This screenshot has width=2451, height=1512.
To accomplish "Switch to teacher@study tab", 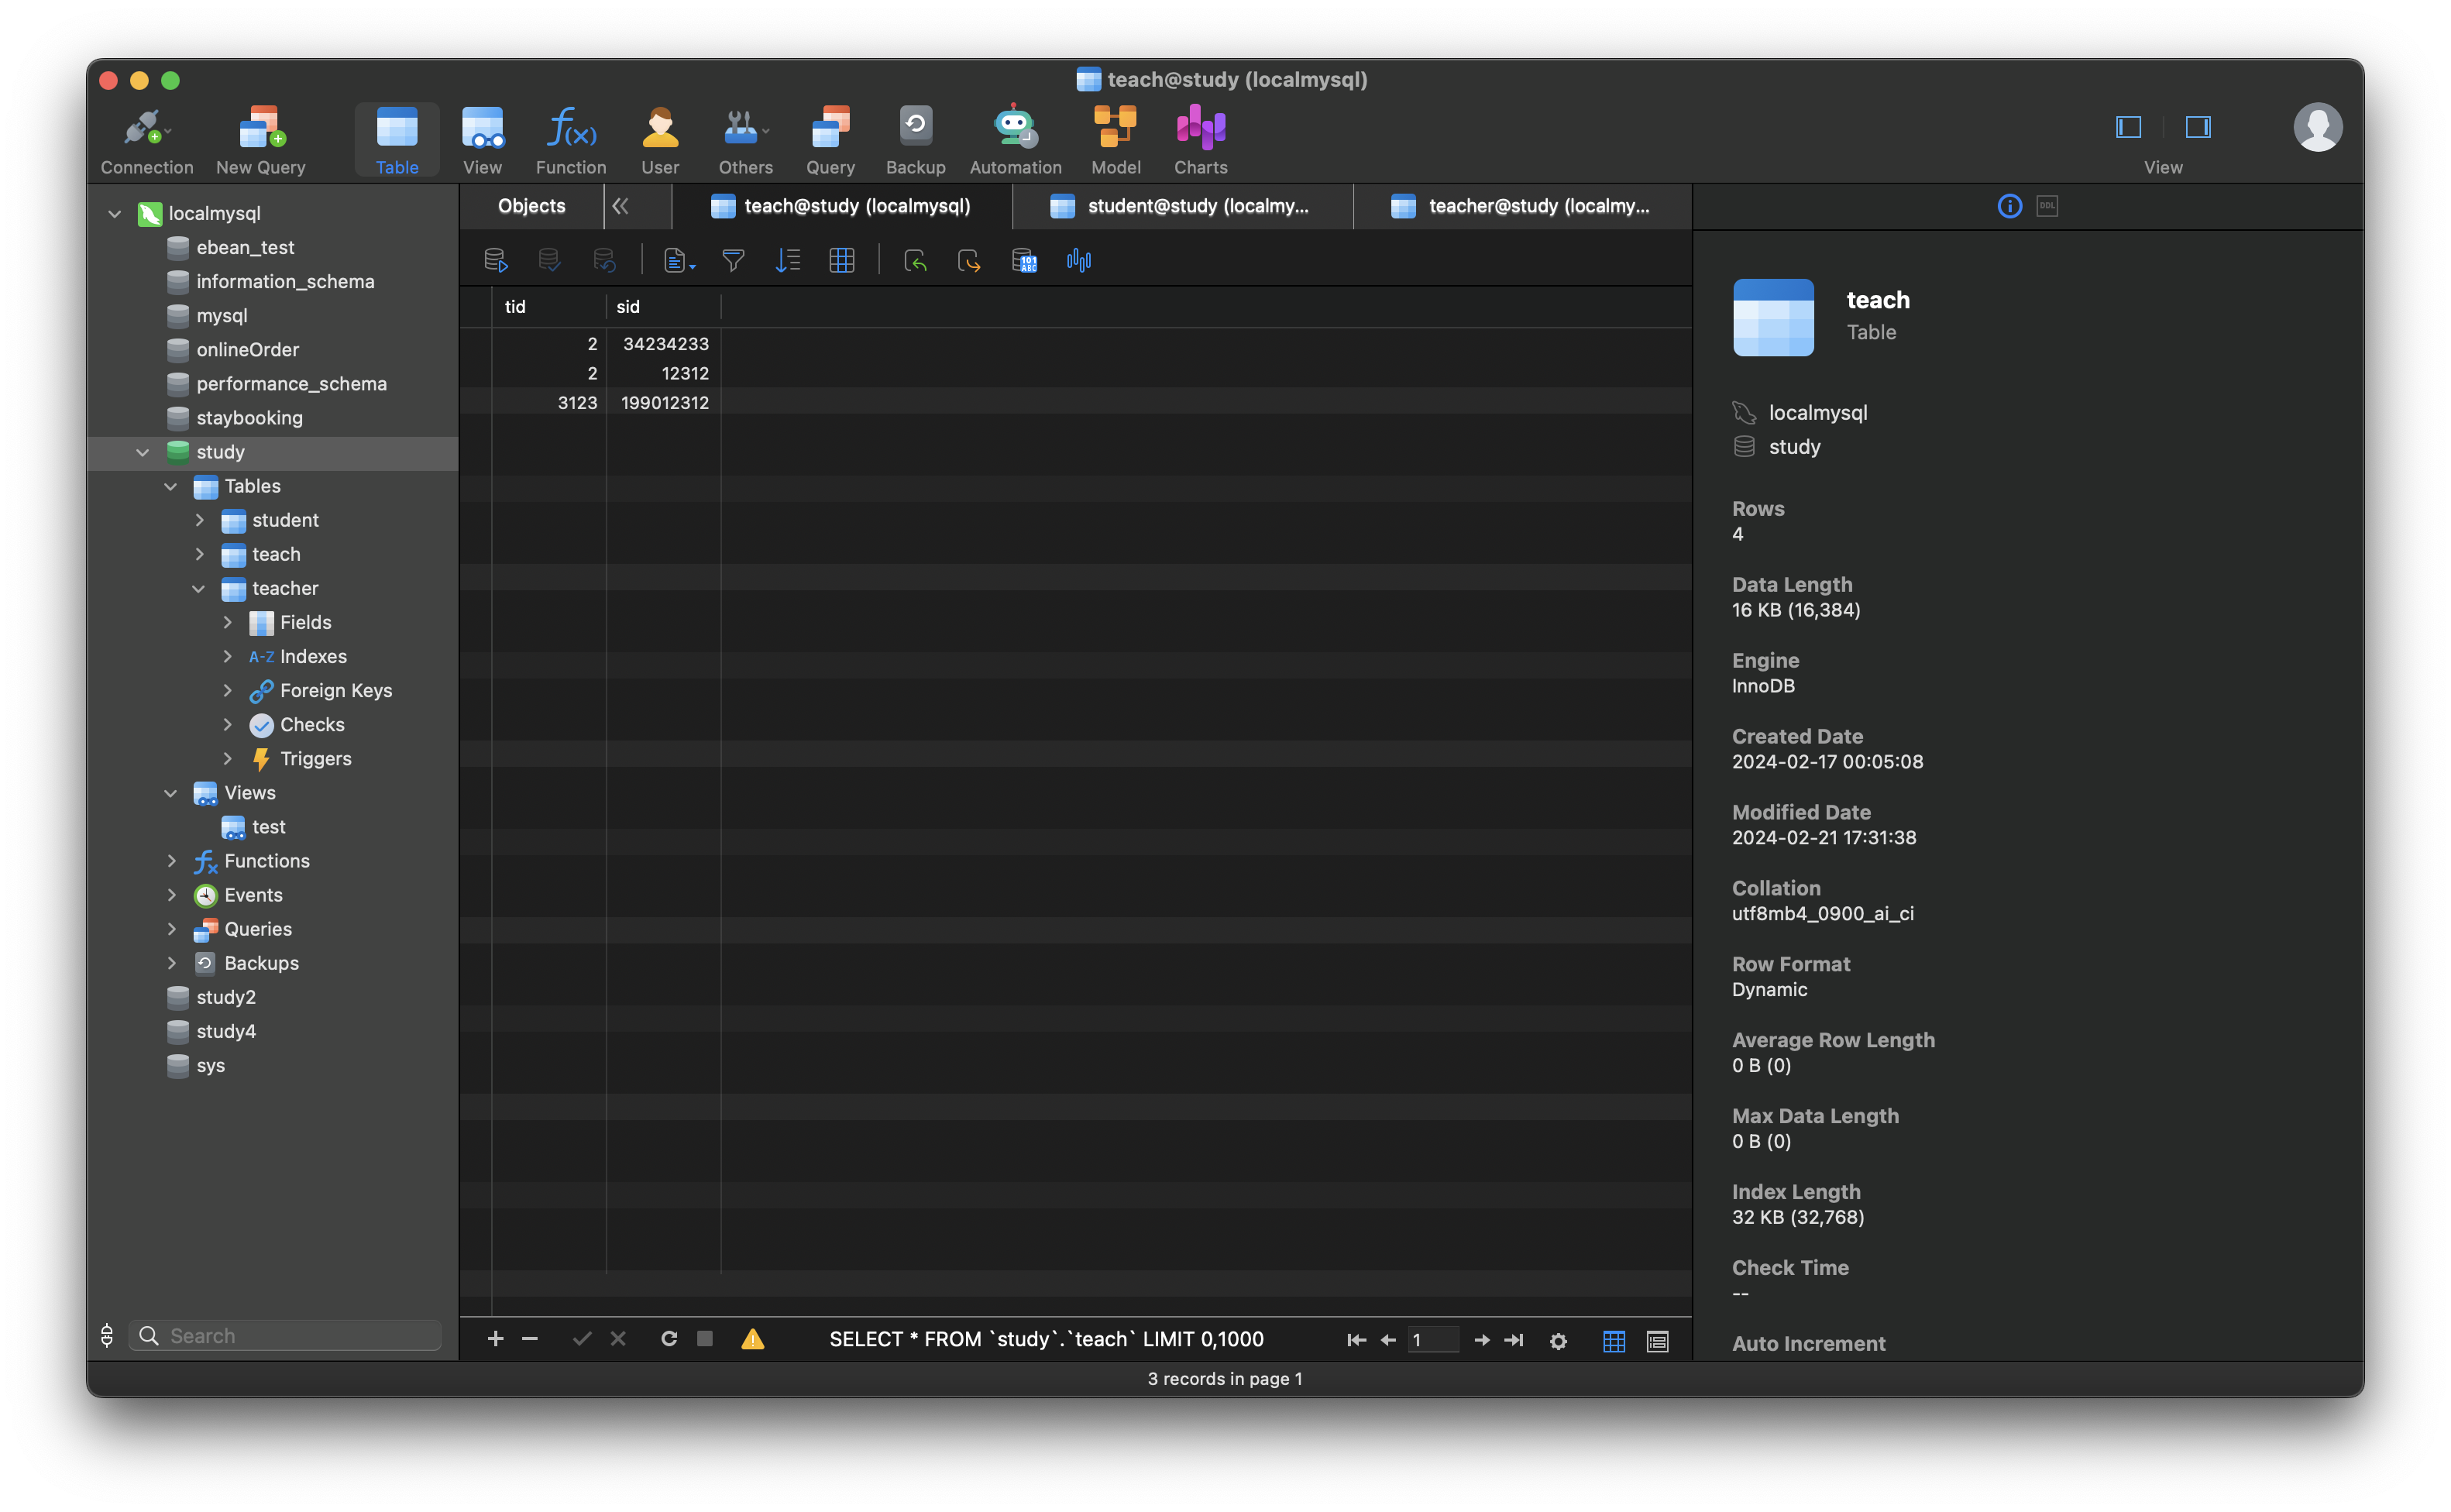I will (1521, 204).
